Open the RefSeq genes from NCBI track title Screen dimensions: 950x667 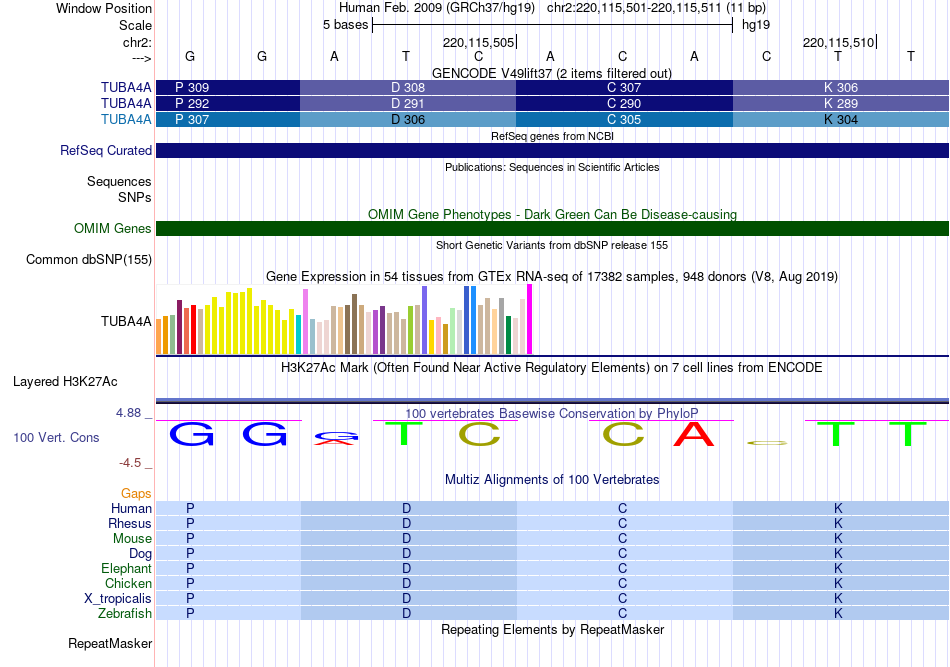point(552,136)
